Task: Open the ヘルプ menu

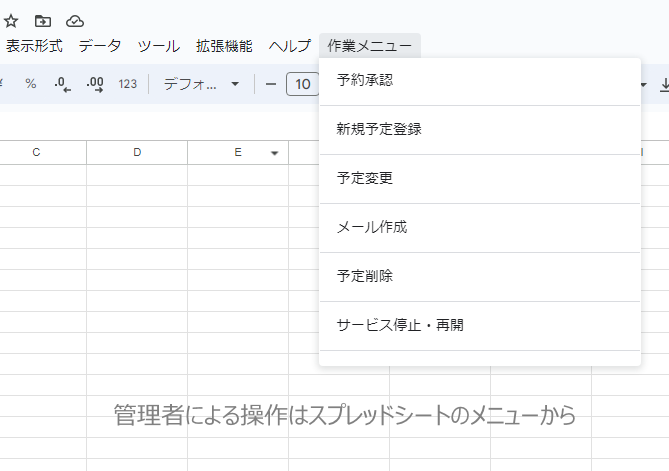Action: click(290, 46)
